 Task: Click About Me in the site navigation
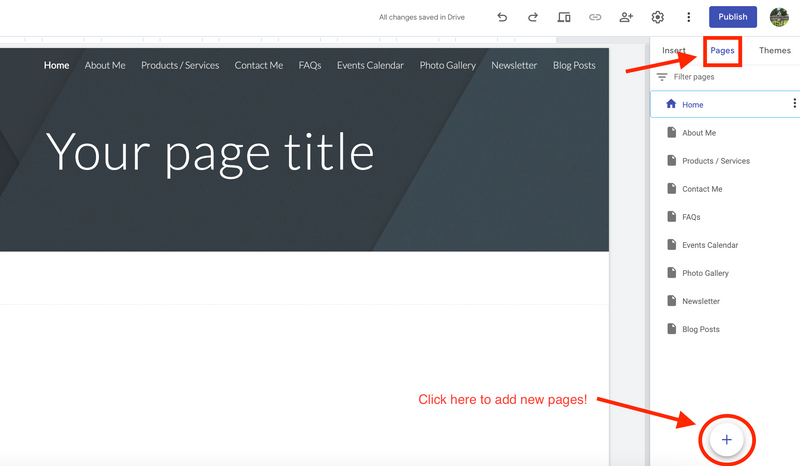(105, 65)
